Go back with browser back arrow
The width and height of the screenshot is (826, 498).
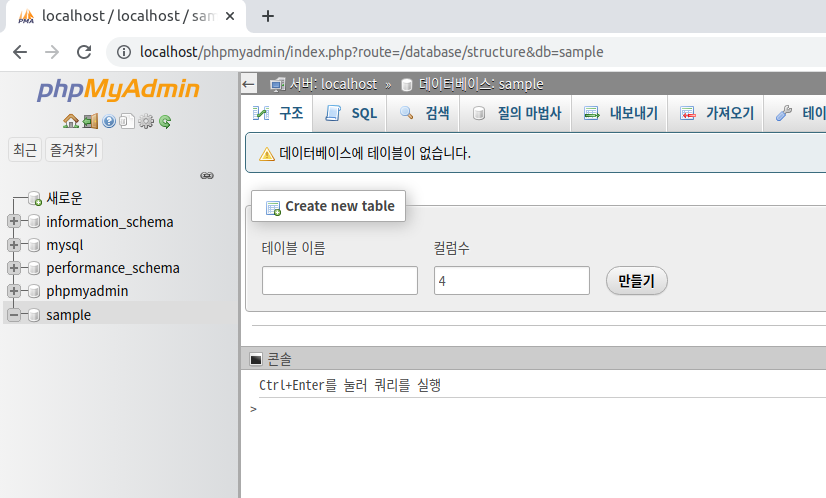coord(20,52)
